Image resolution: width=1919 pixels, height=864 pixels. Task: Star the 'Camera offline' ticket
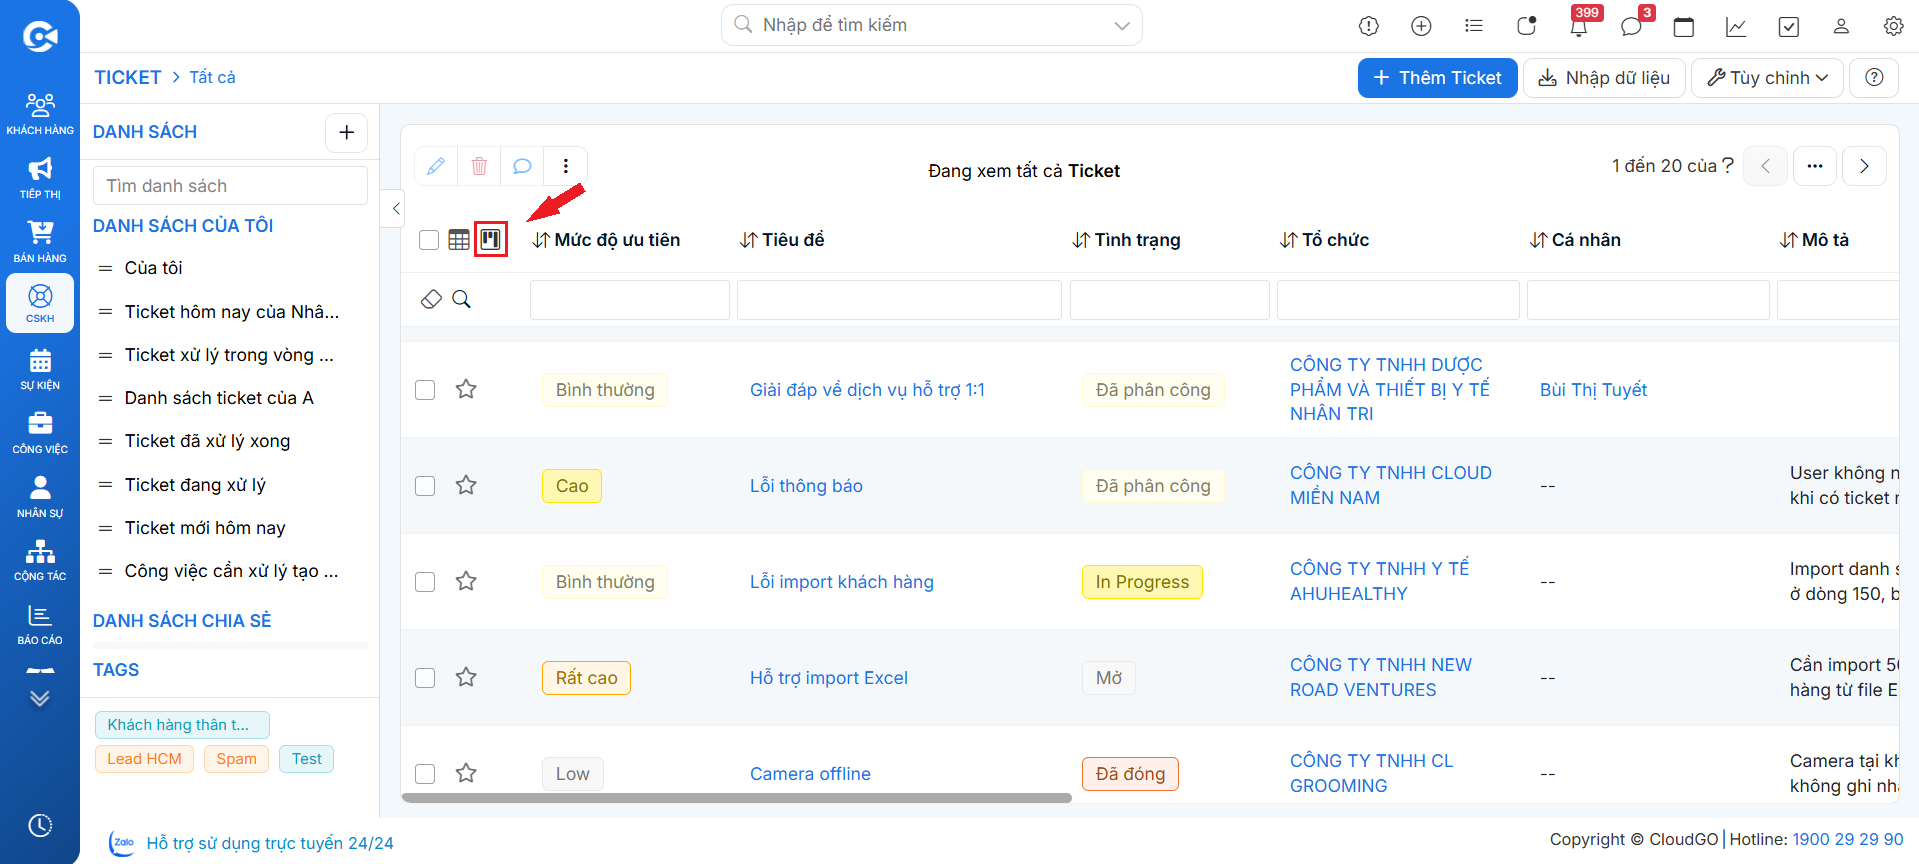click(466, 773)
